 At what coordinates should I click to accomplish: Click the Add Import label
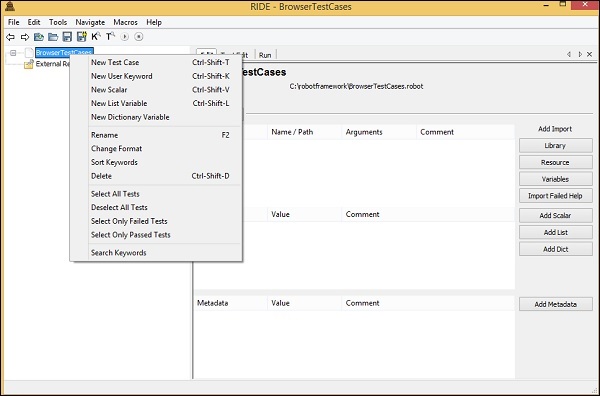555,129
